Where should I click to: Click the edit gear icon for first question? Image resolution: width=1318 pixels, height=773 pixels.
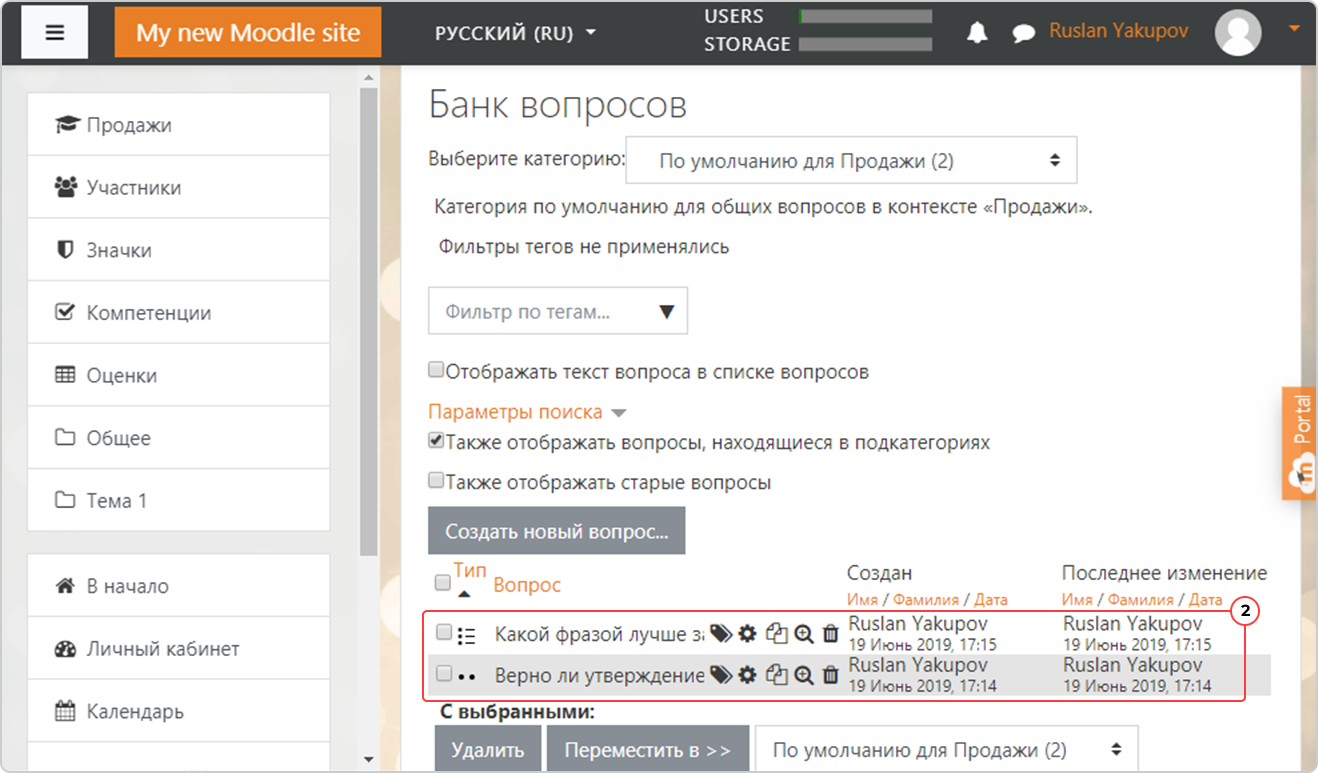[747, 634]
